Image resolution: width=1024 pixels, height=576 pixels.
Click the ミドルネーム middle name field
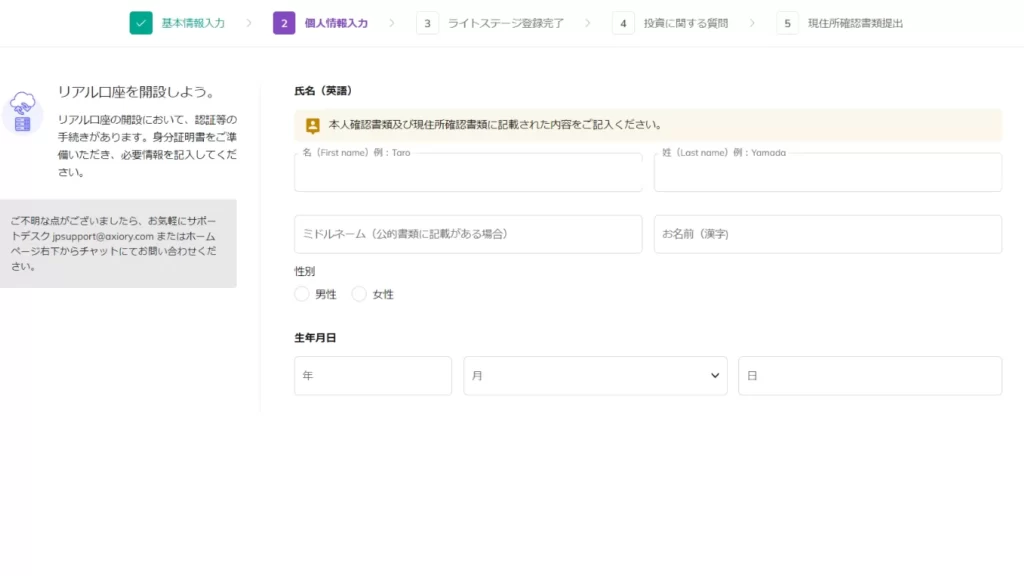click(467, 234)
